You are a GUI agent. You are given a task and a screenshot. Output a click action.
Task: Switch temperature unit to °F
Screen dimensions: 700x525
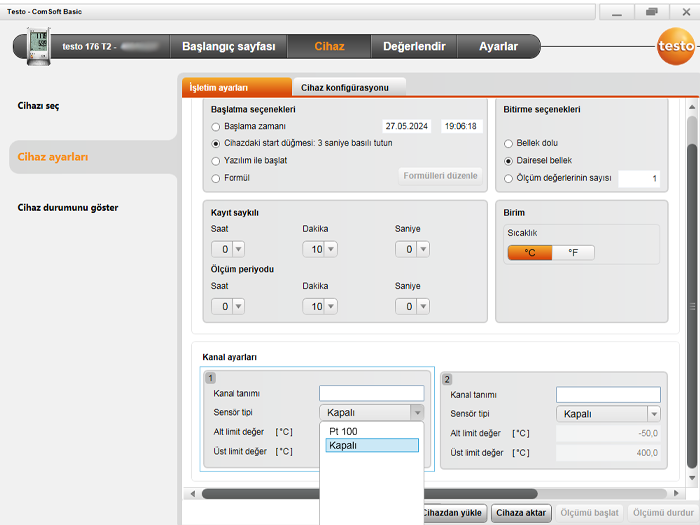(573, 253)
